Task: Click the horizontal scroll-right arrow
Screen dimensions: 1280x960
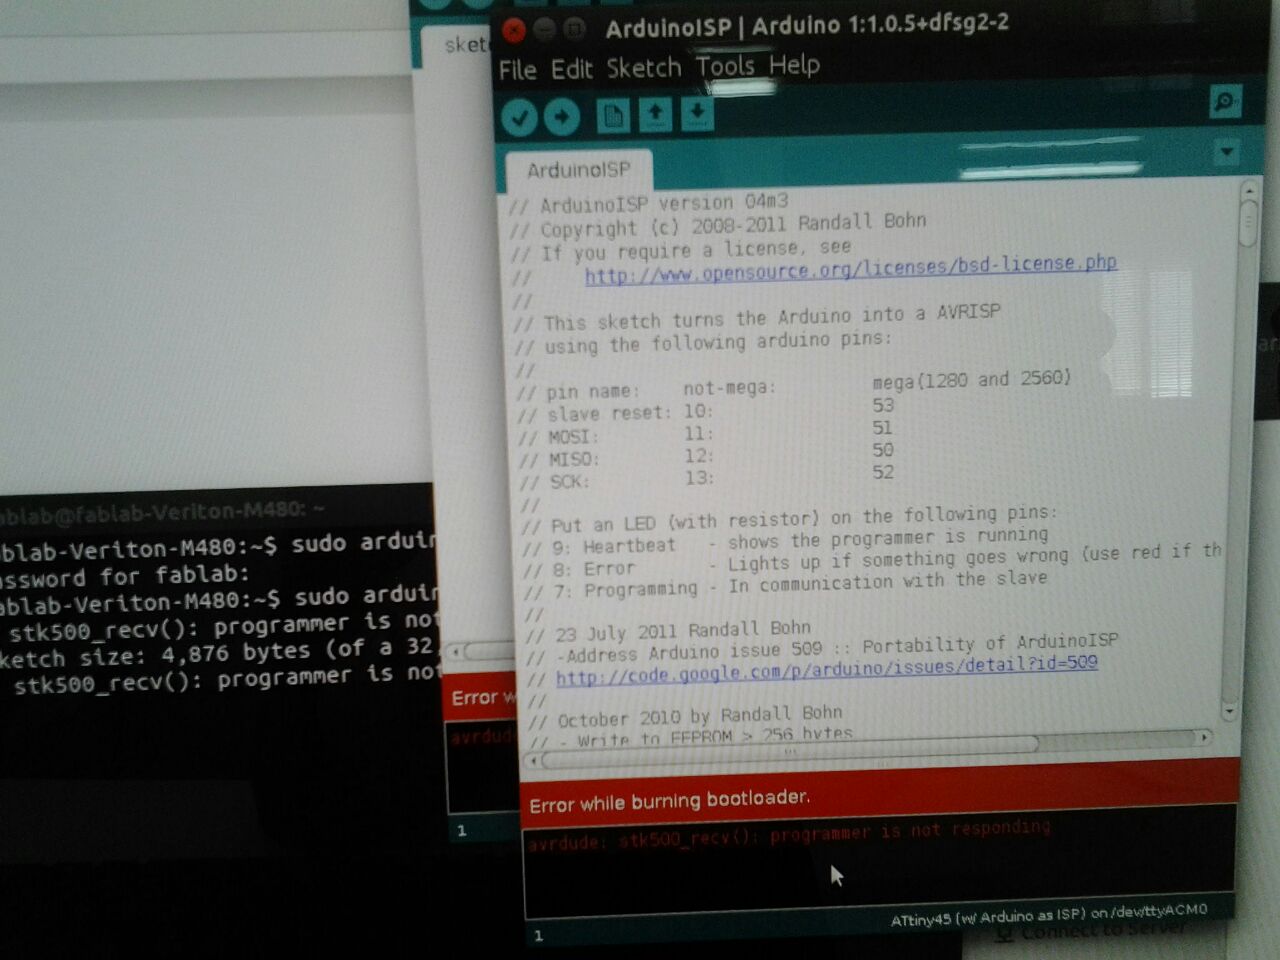Action: click(x=1204, y=737)
